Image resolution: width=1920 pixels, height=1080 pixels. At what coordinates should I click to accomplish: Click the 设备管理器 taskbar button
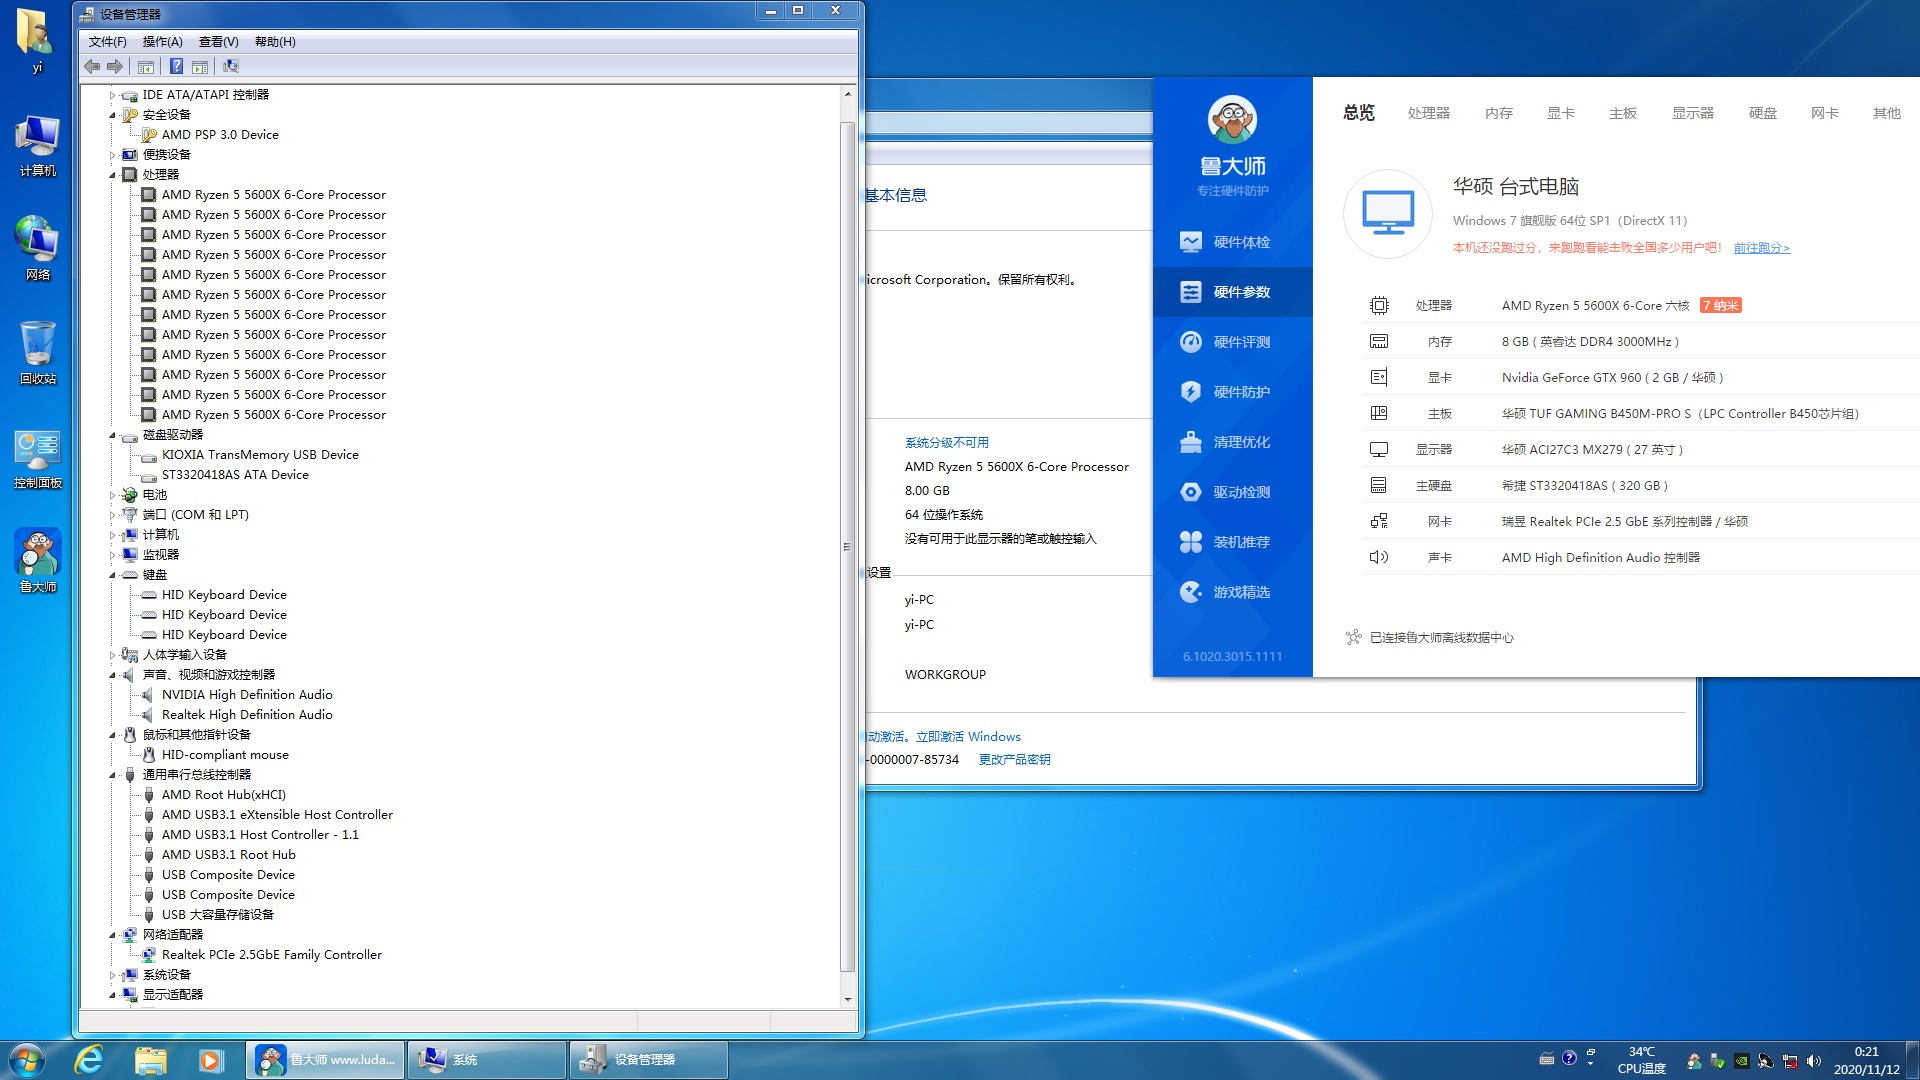click(x=648, y=1060)
